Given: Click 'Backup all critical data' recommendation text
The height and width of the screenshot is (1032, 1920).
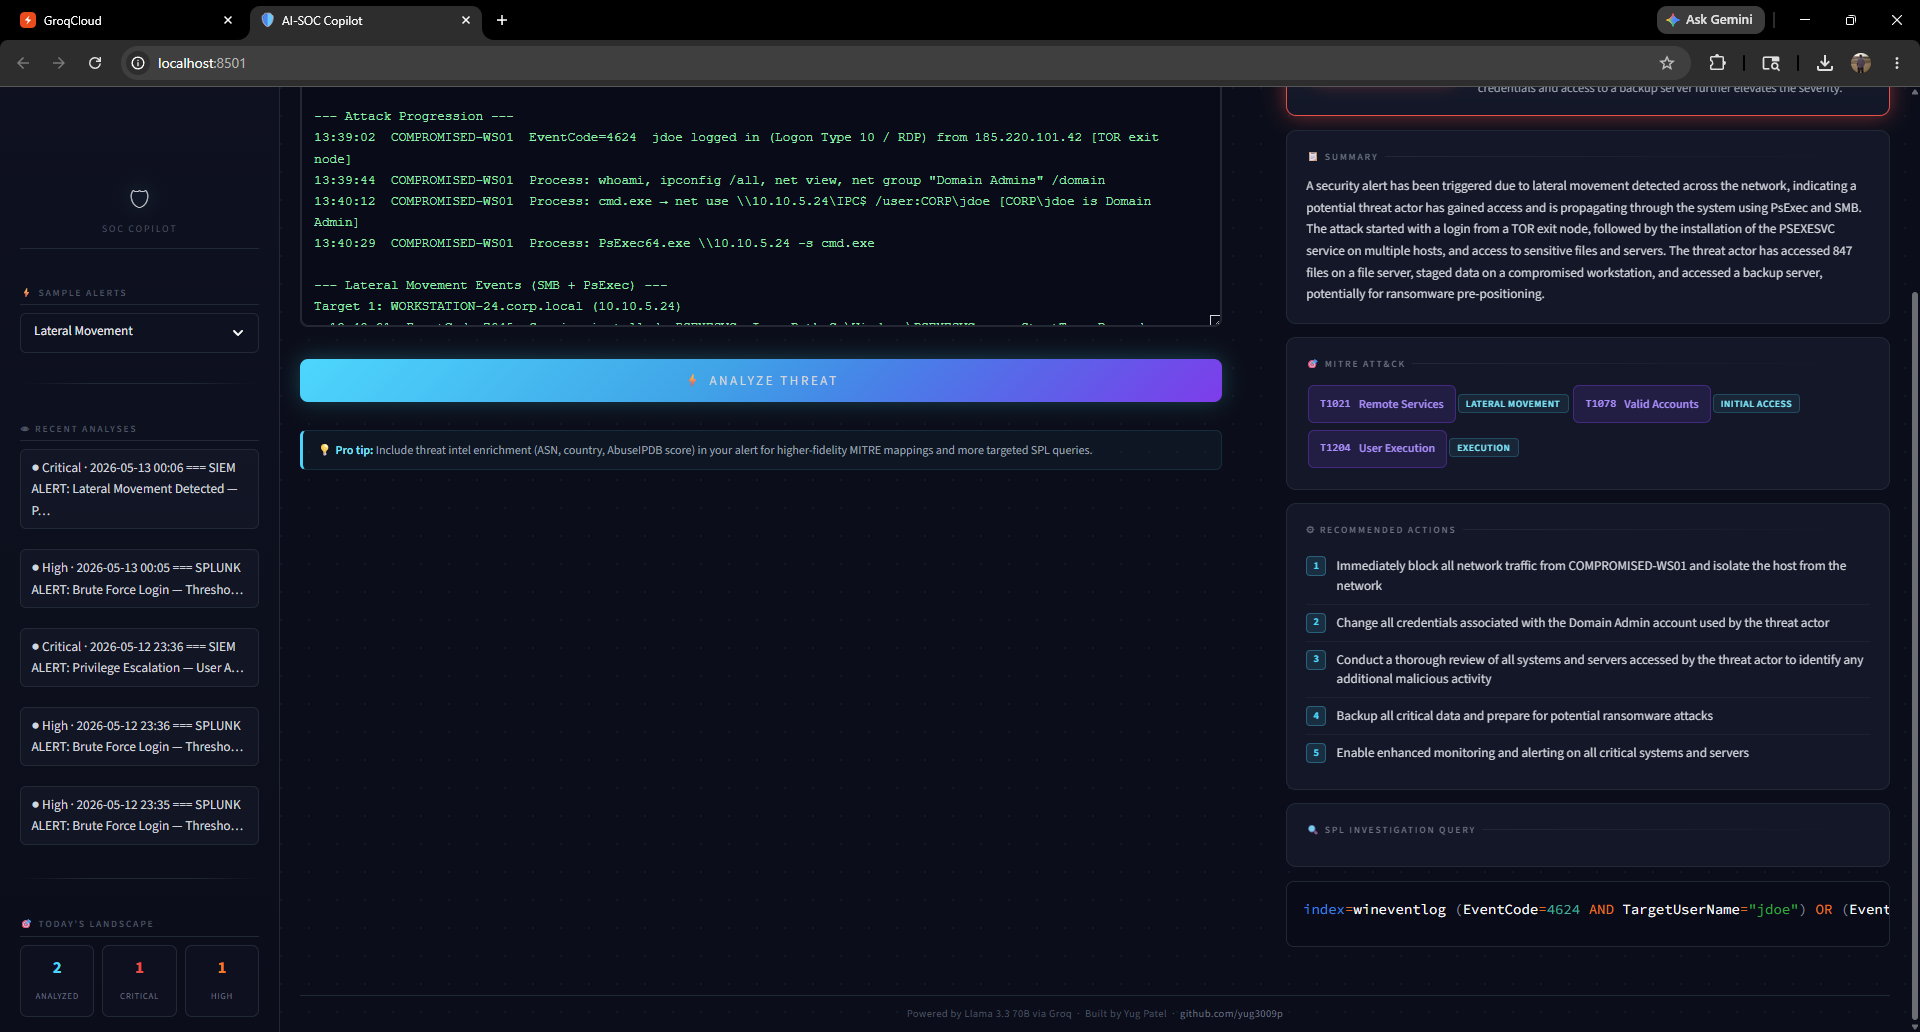Looking at the screenshot, I should [1524, 716].
